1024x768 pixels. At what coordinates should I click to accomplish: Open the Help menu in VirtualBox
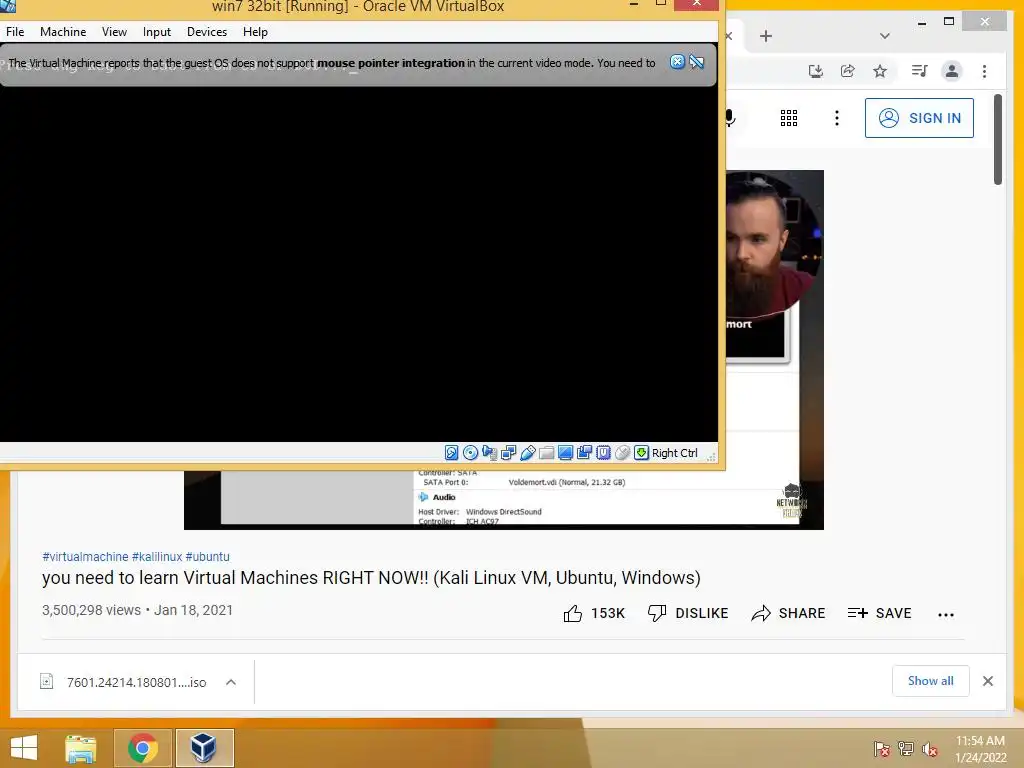click(x=255, y=31)
